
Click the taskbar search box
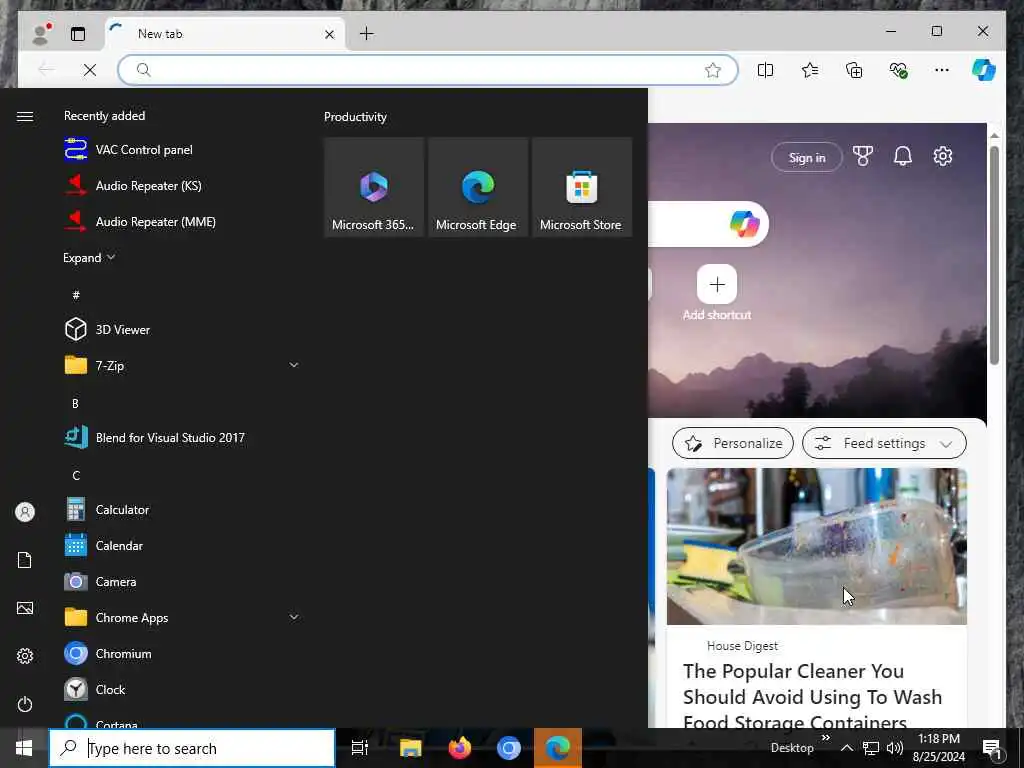pos(192,748)
